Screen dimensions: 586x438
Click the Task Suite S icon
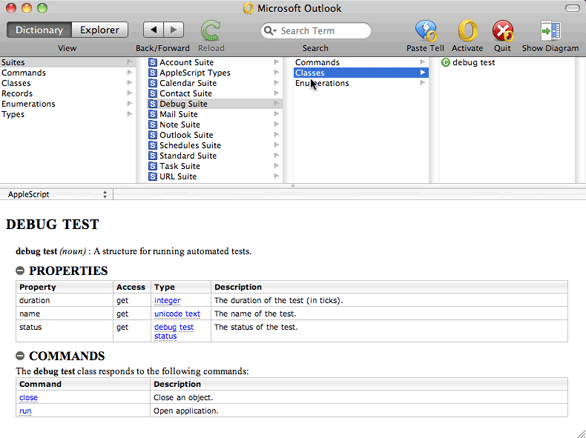[x=152, y=166]
